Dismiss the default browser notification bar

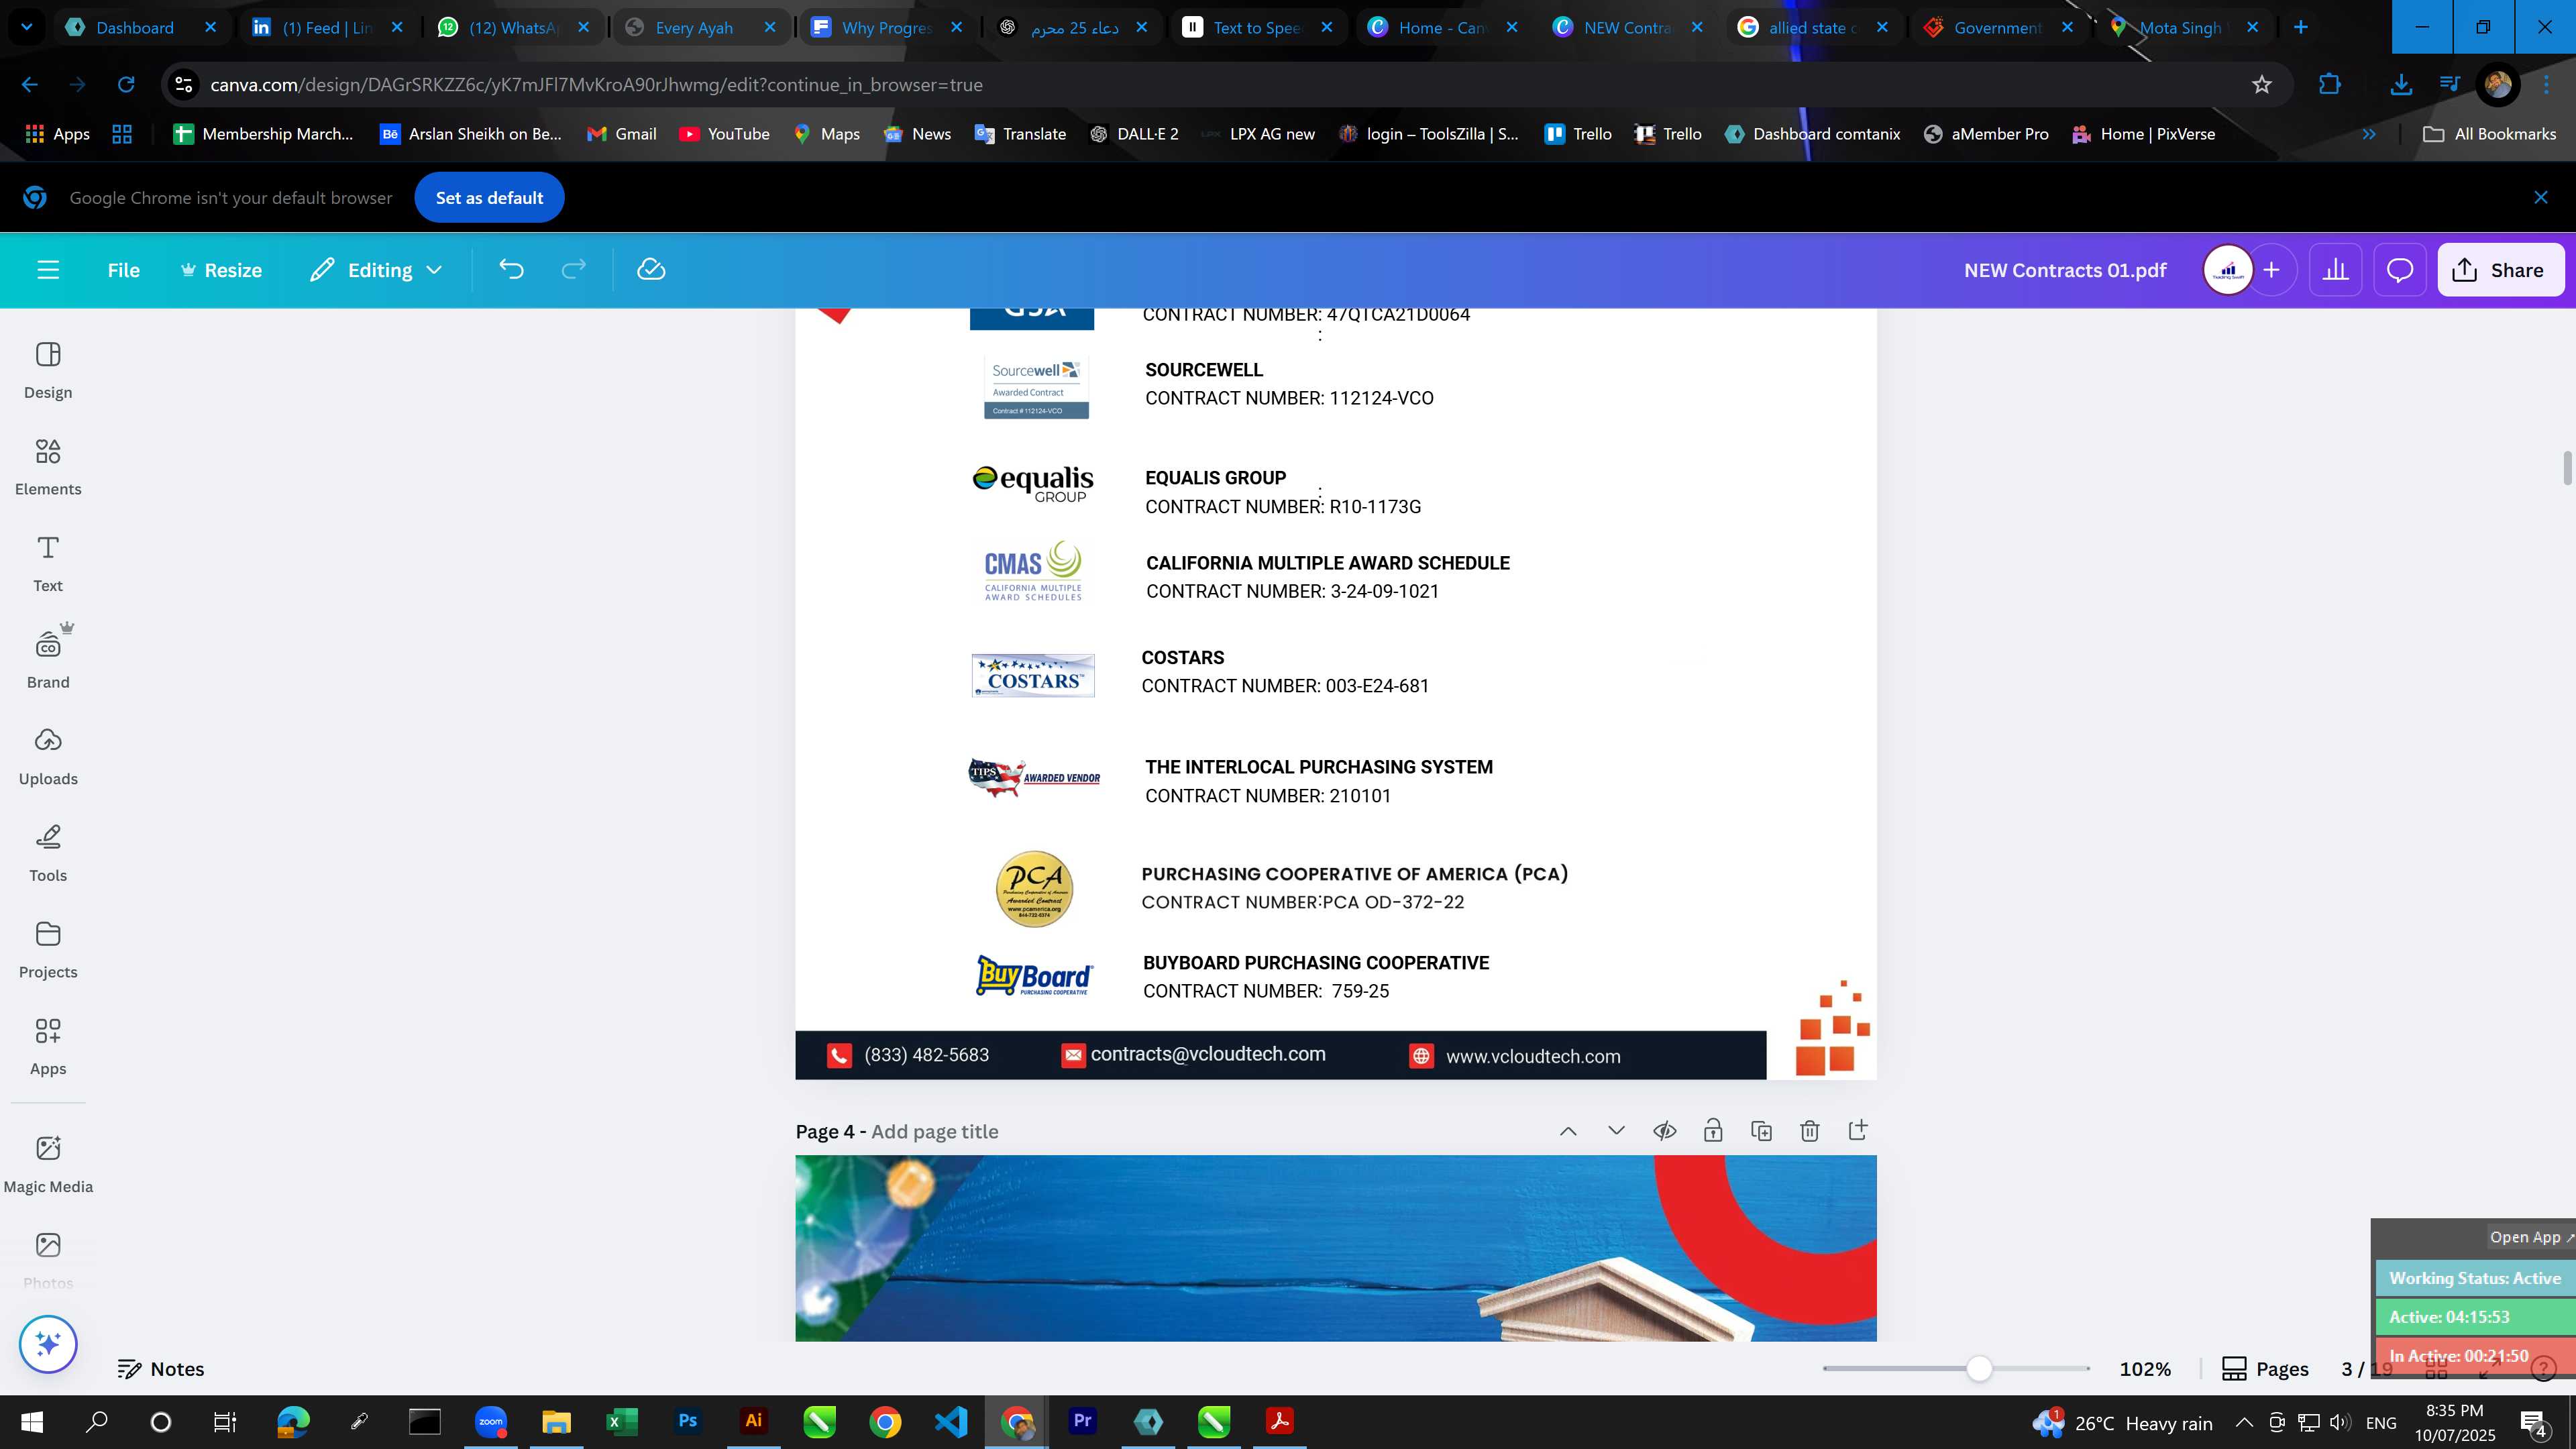[x=2541, y=198]
